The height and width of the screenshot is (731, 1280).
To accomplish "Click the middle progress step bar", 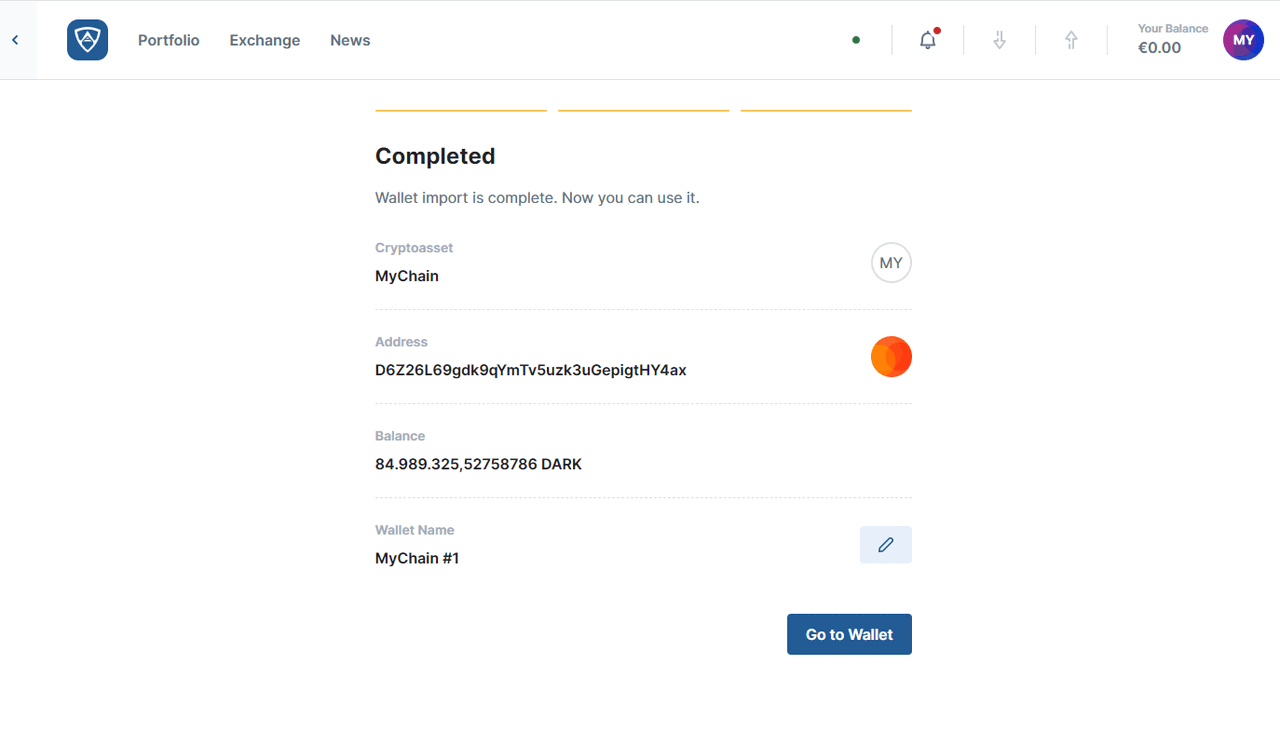I will tap(643, 110).
